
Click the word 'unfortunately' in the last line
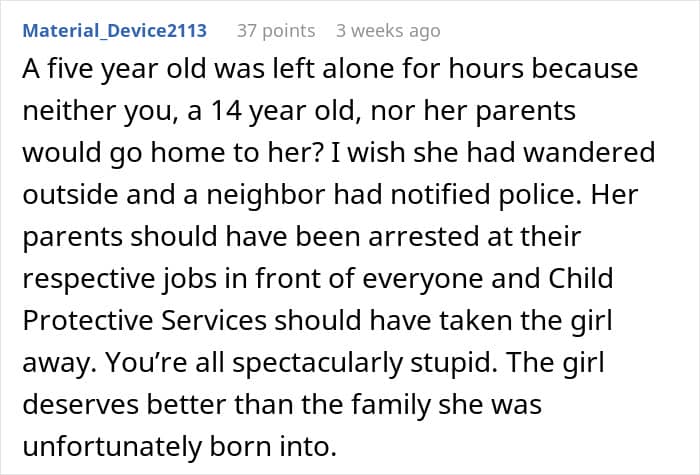(x=112, y=448)
